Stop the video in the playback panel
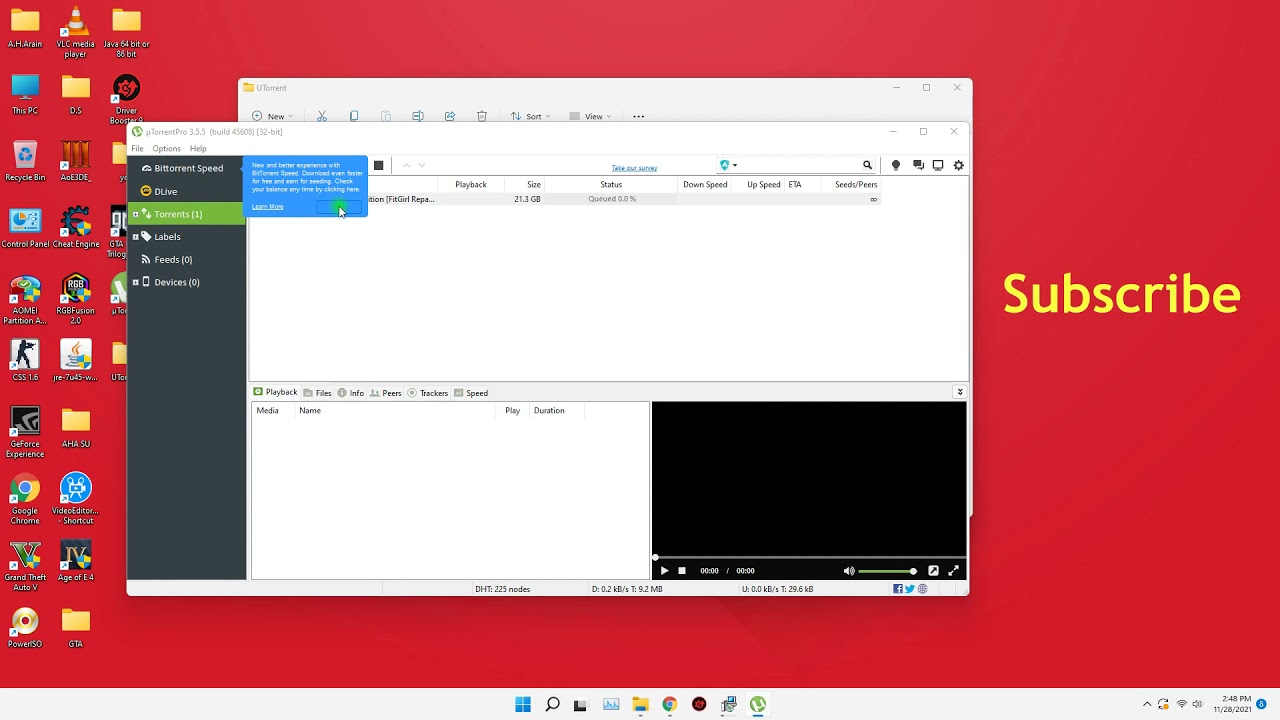 point(682,571)
